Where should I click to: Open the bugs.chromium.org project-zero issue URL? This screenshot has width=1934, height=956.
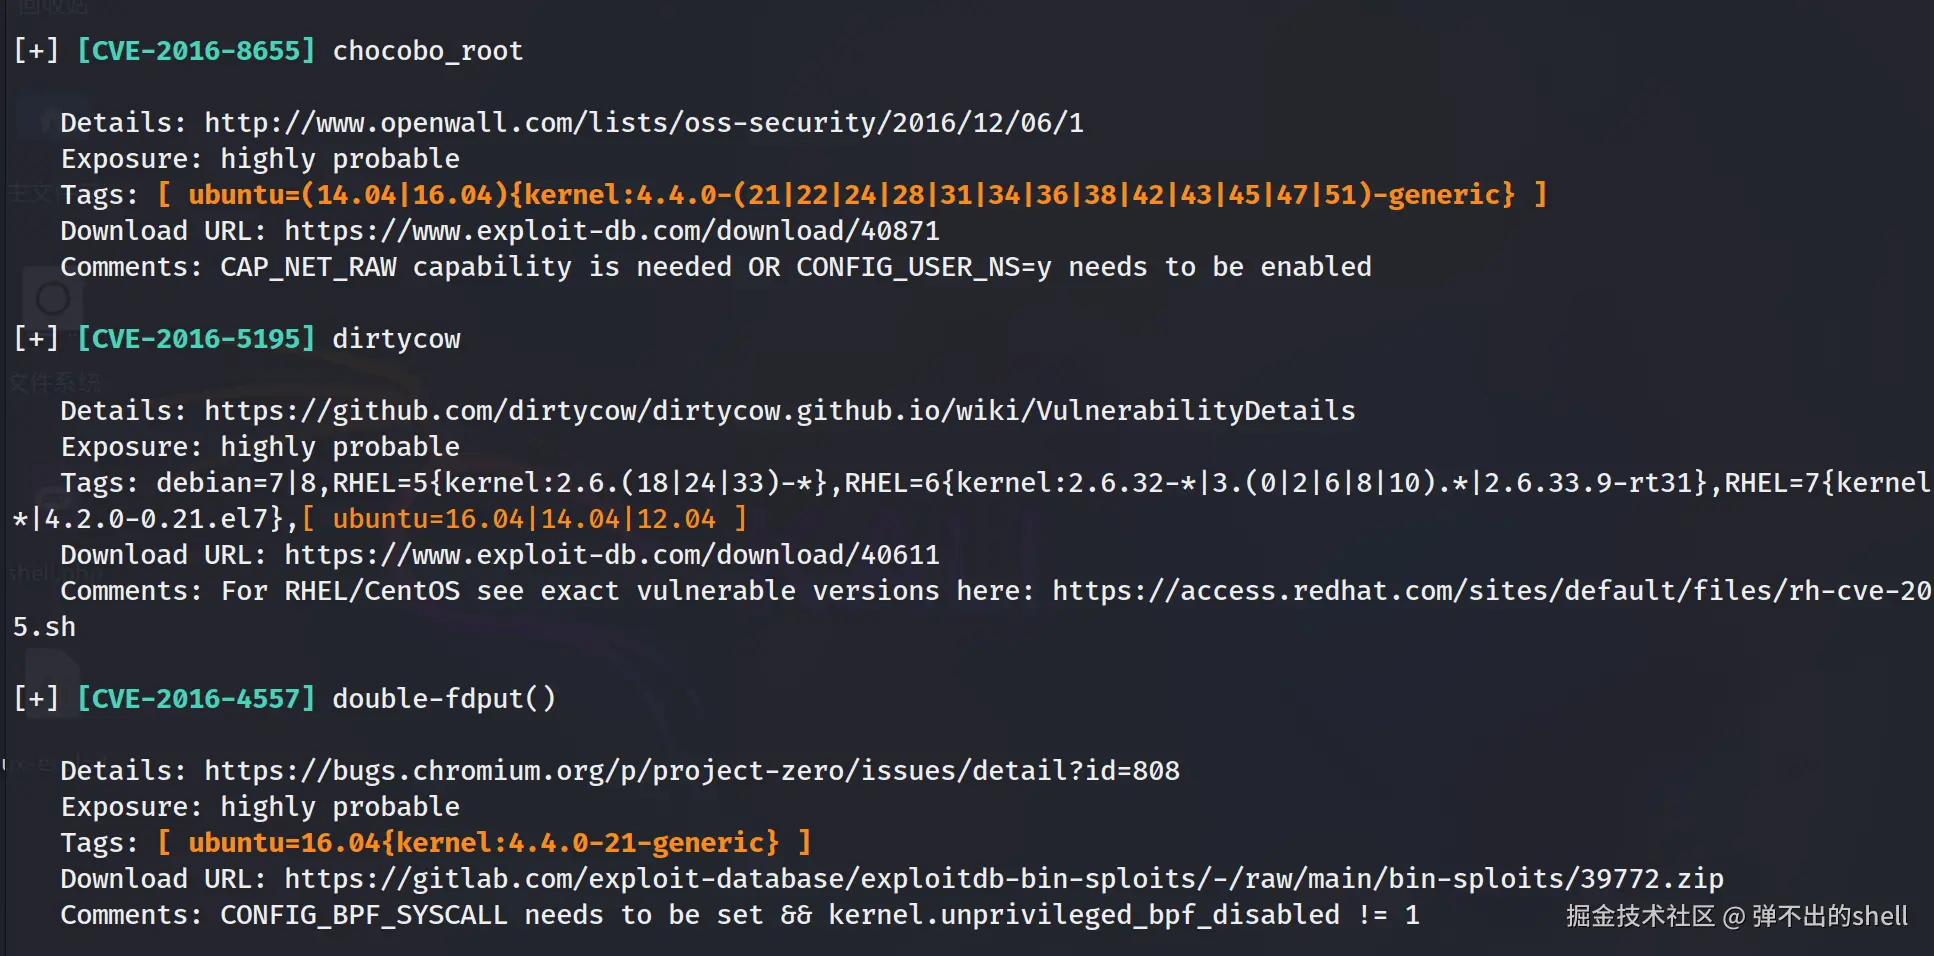[x=691, y=771]
